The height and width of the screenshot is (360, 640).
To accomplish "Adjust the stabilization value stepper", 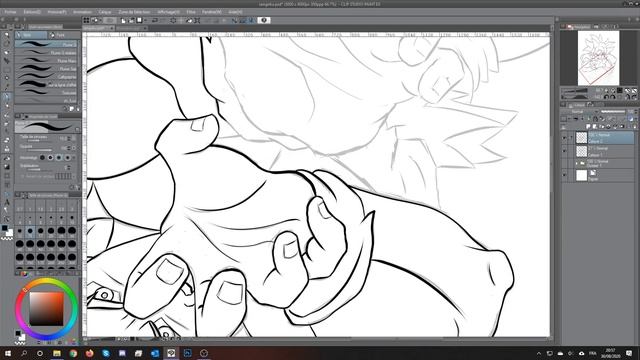I will click(x=69, y=167).
